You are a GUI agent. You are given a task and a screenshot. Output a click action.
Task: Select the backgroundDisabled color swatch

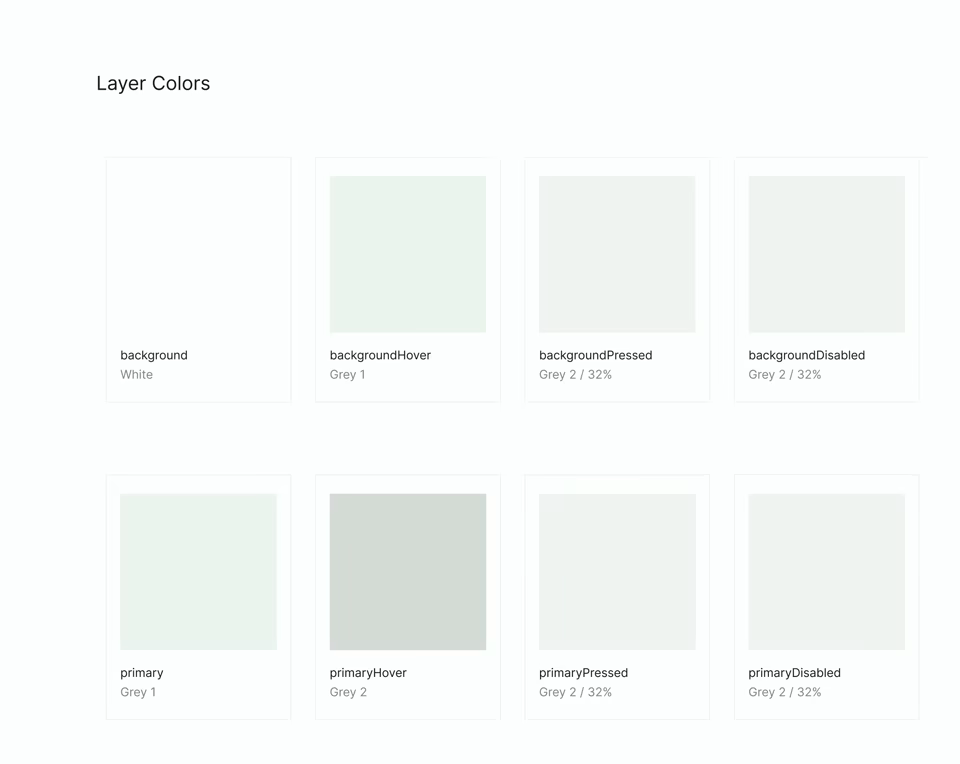coord(827,254)
